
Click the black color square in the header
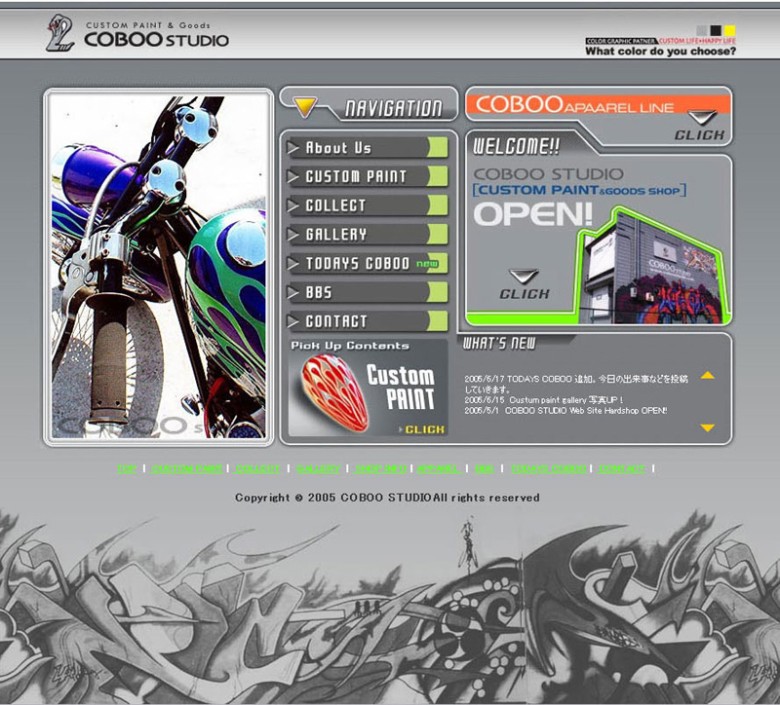click(x=716, y=30)
